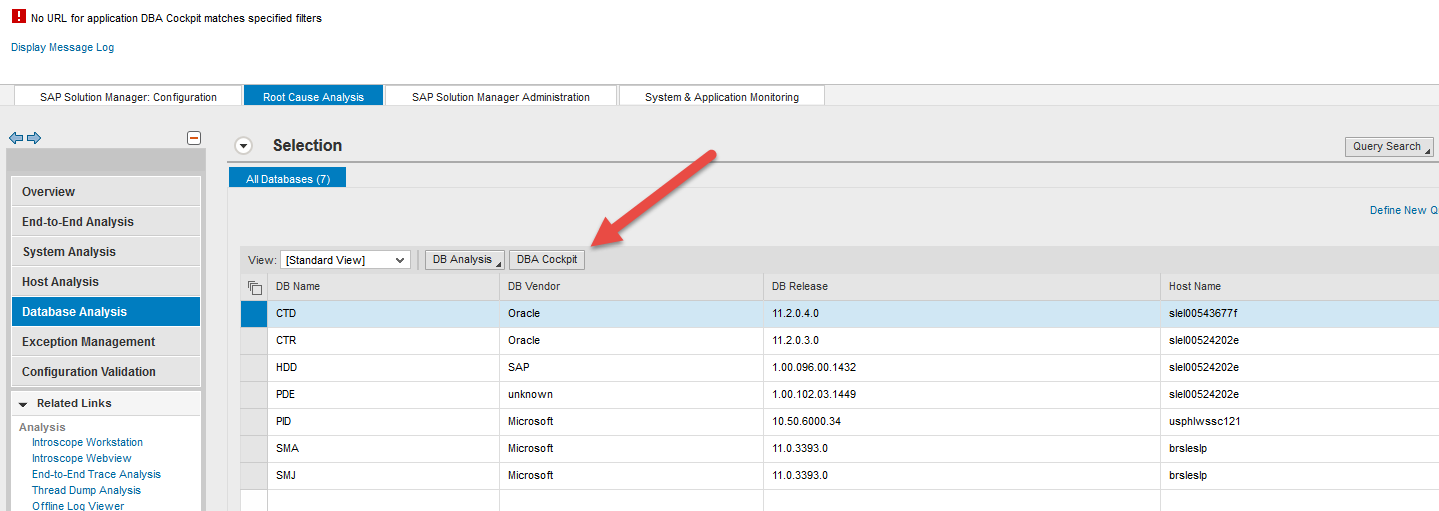Click the red error message icon

click(18, 17)
